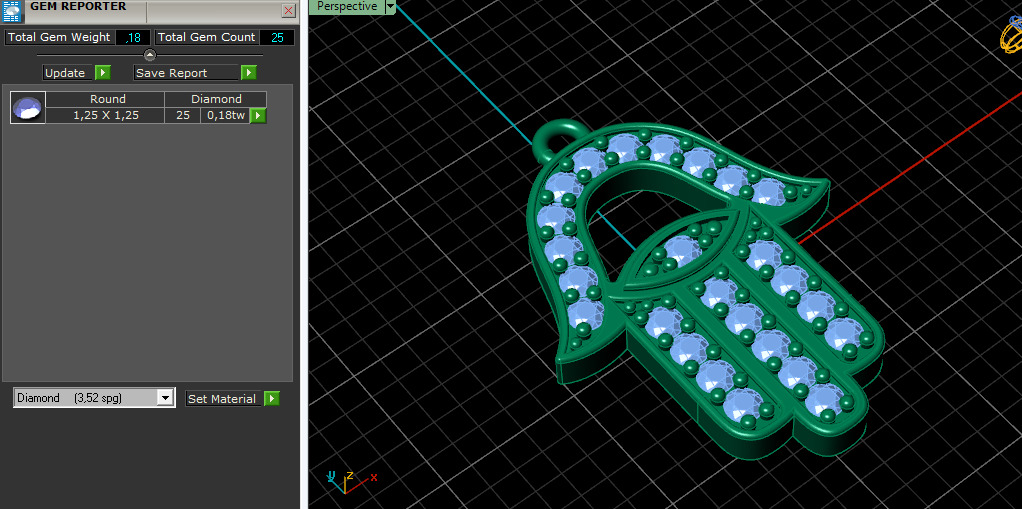Click green arrow next to 0,18tw
The image size is (1022, 509).
[x=258, y=116]
